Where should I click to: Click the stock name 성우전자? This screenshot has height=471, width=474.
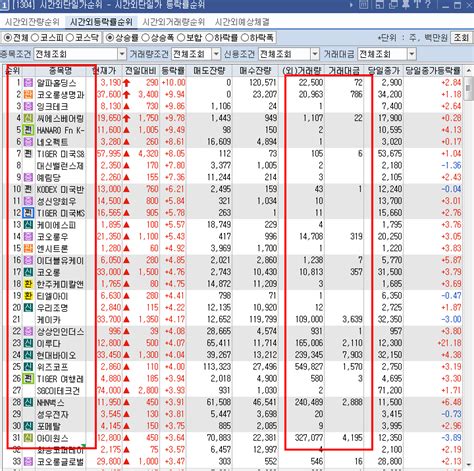(x=52, y=414)
